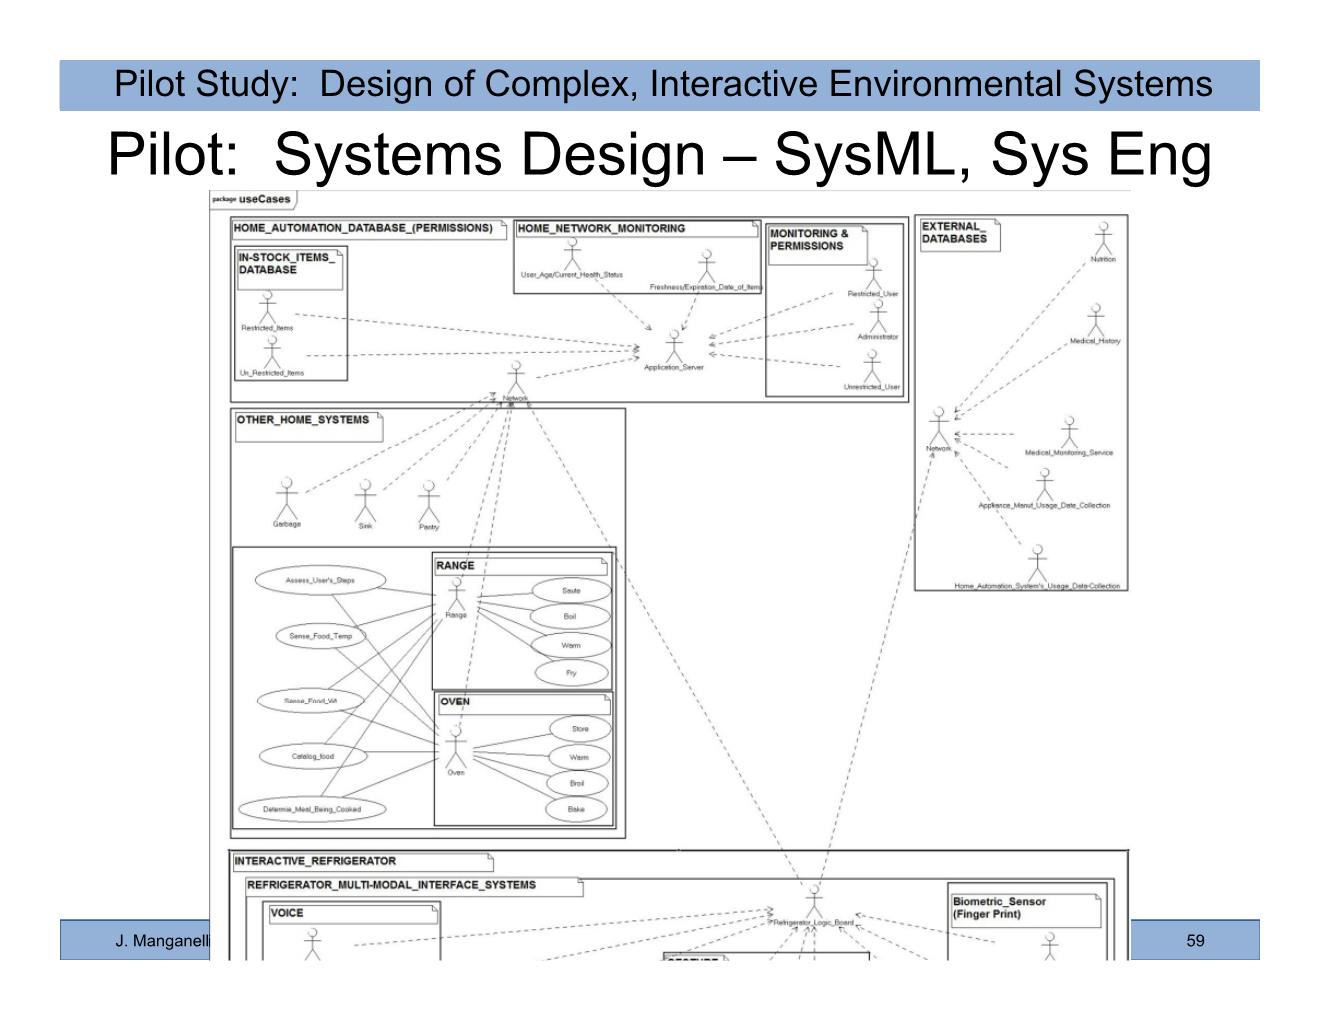Select the OTHER_HOME_SYSTEMS package label
This screenshot has height=1020, width=1320.
pyautogui.click(x=303, y=420)
